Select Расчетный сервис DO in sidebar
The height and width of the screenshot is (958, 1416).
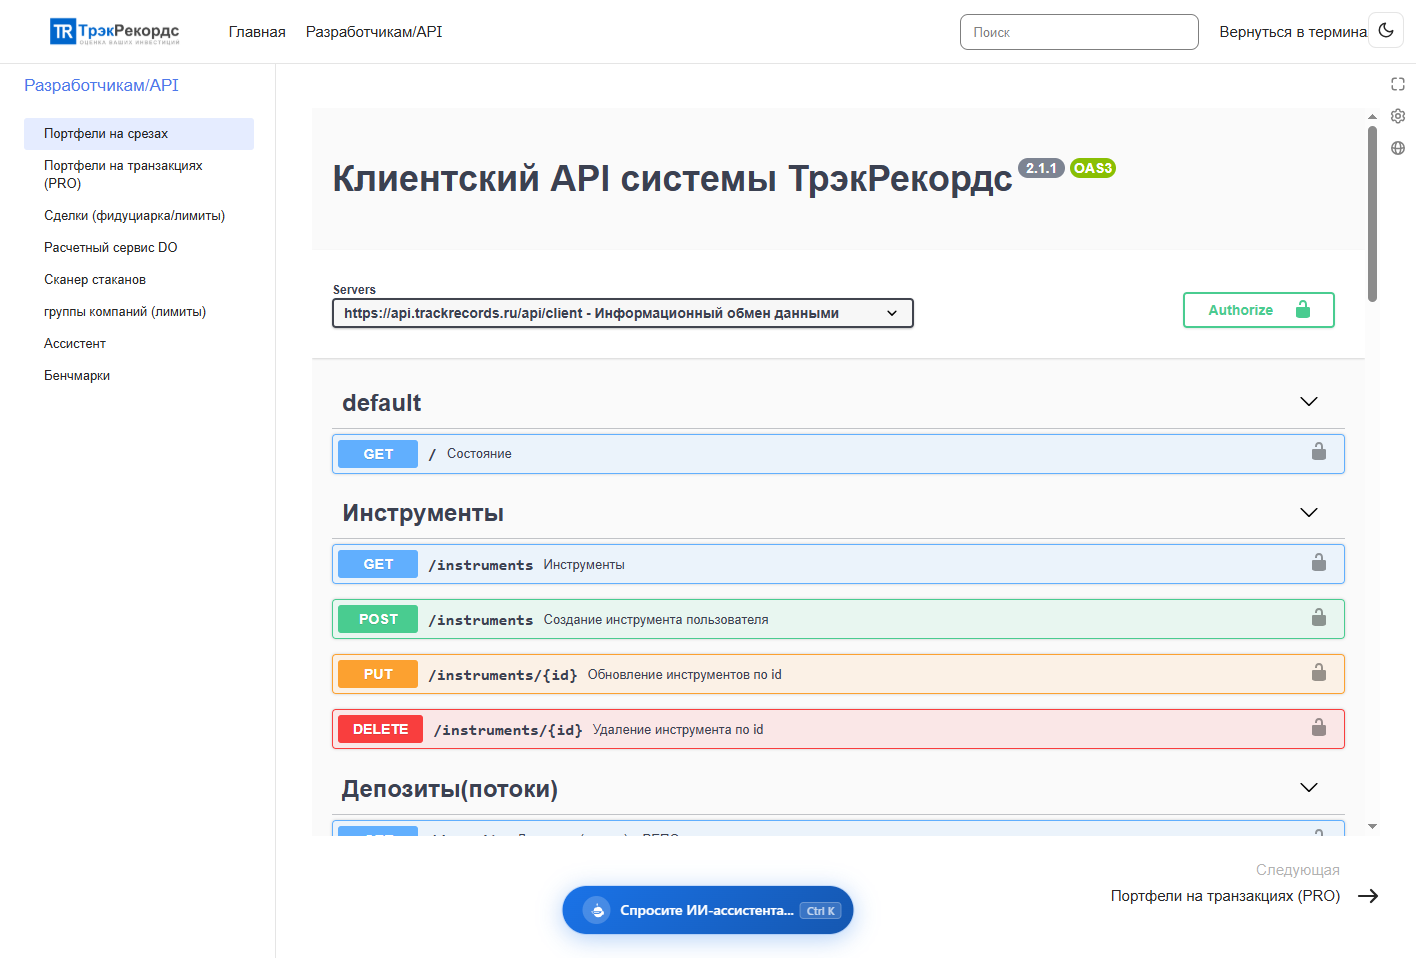(139, 248)
